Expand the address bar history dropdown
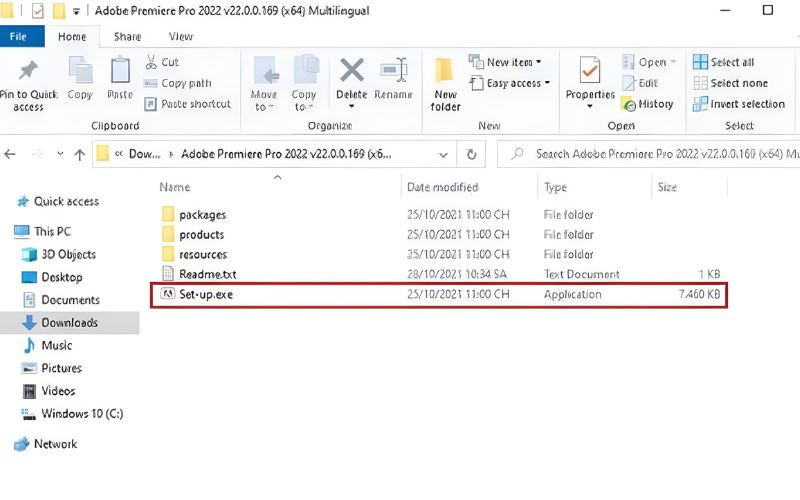 (x=443, y=155)
